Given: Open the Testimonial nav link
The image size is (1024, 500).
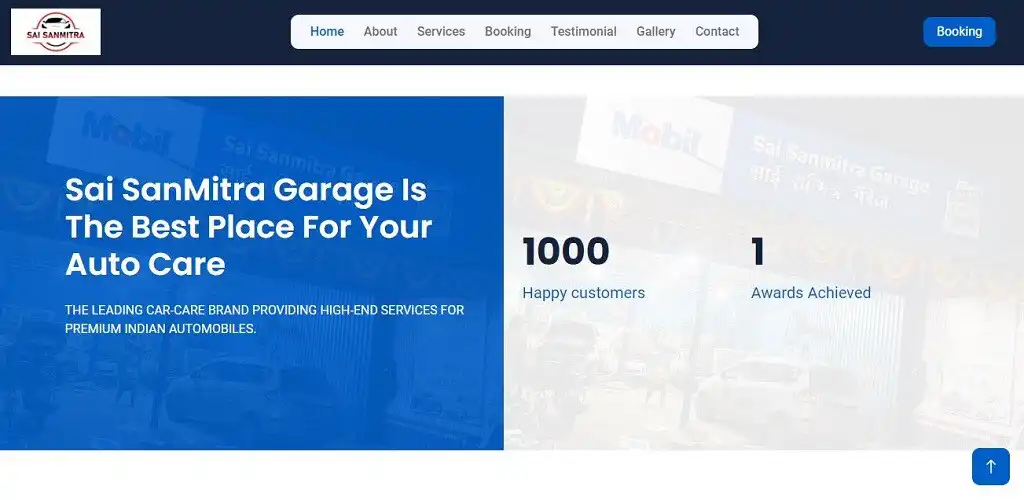Looking at the screenshot, I should [x=583, y=31].
